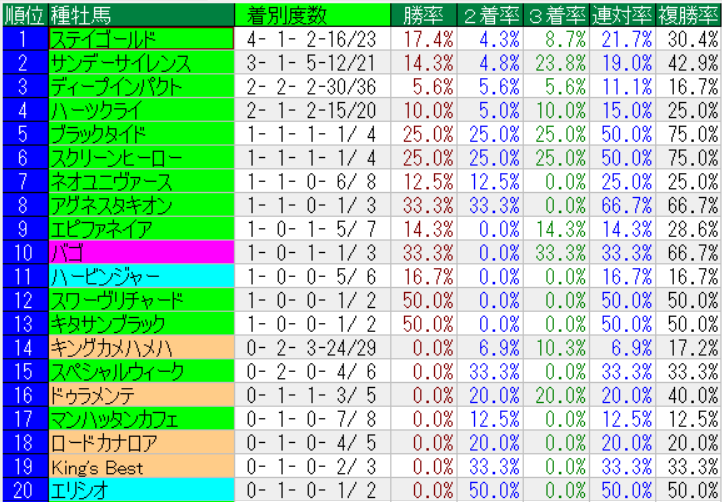Sort by the 勝率 column header
Viewport: 722px width, 502px height.
tap(424, 14)
